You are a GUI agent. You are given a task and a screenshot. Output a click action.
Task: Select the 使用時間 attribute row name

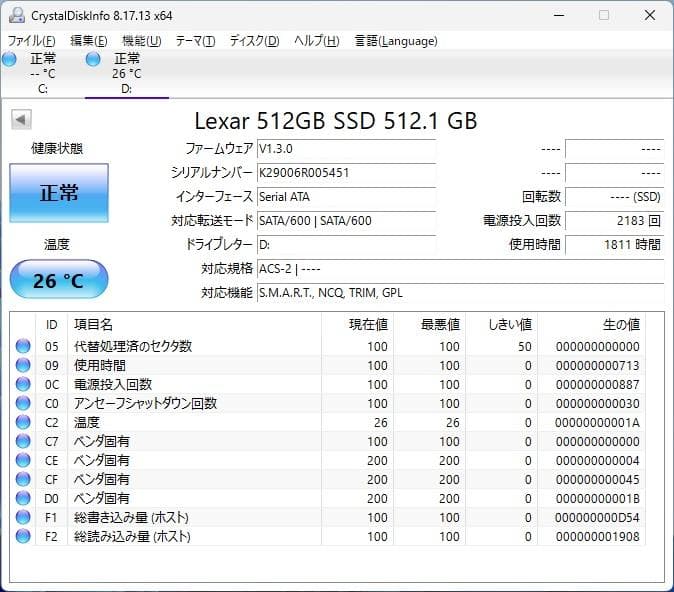(x=100, y=365)
